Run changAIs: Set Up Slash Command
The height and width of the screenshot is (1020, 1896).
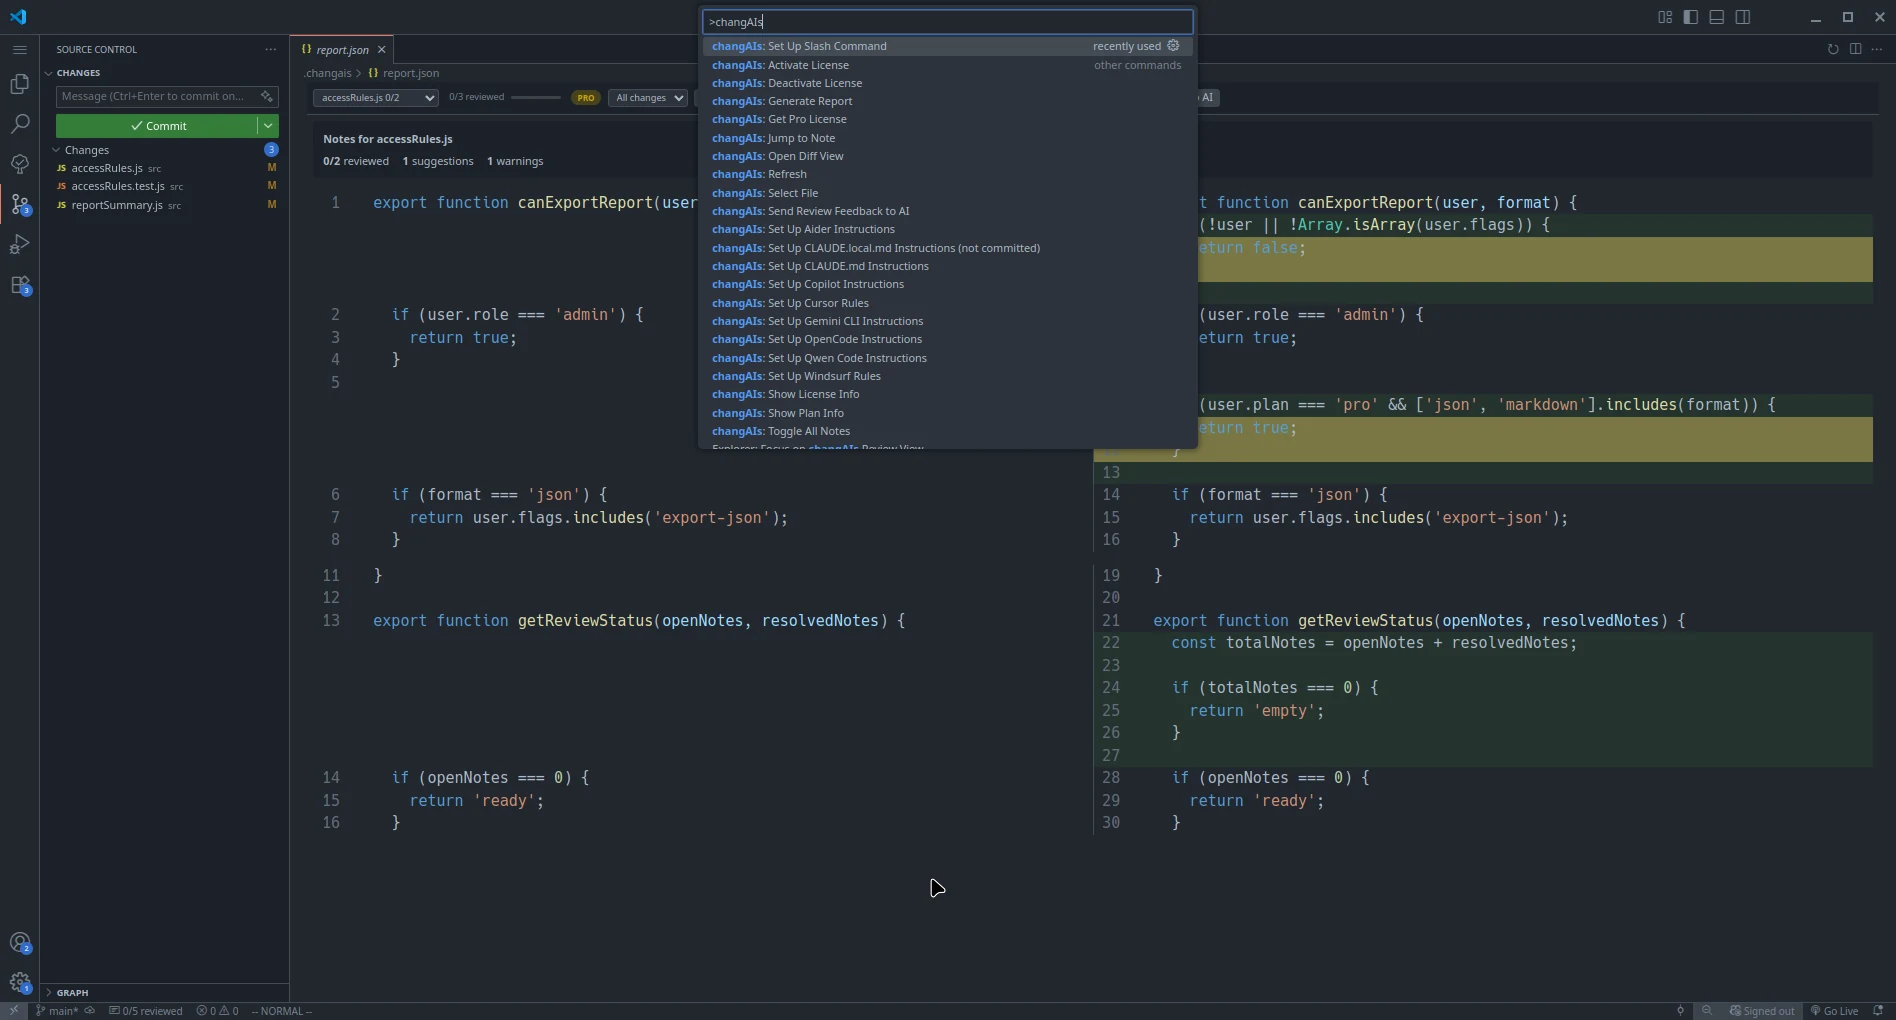point(947,46)
